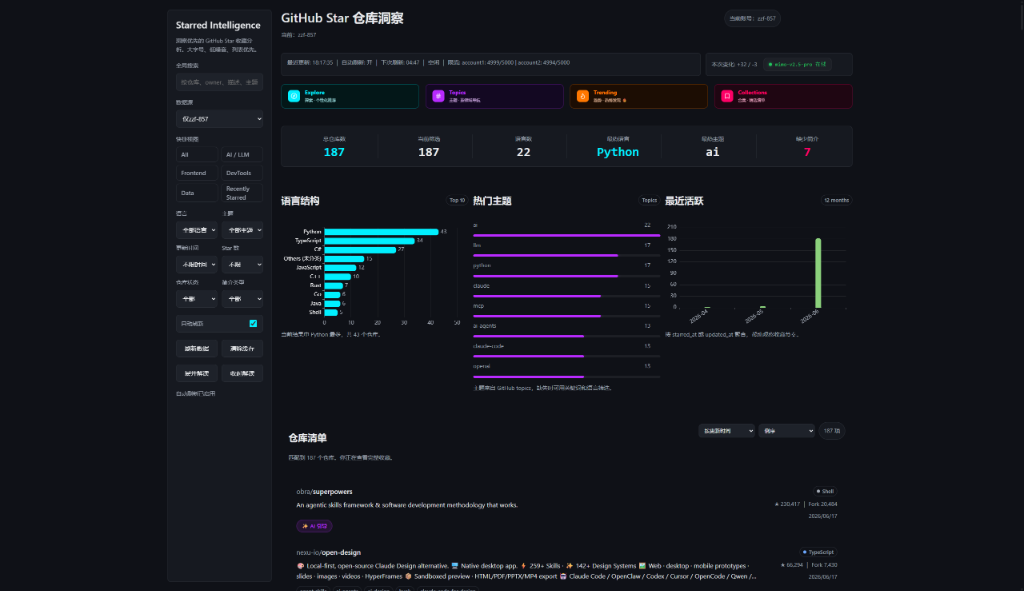Click the TypeScript language tag on open-design

pos(818,552)
